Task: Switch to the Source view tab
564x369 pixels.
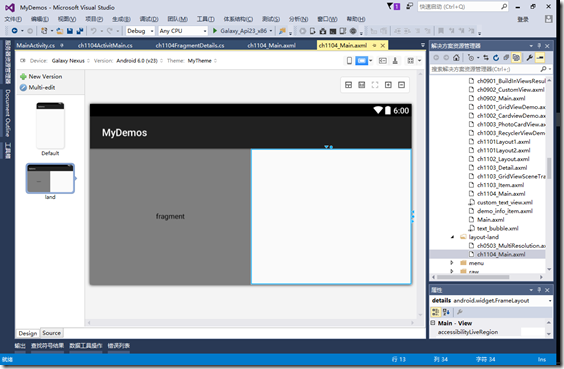Action: pos(51,333)
